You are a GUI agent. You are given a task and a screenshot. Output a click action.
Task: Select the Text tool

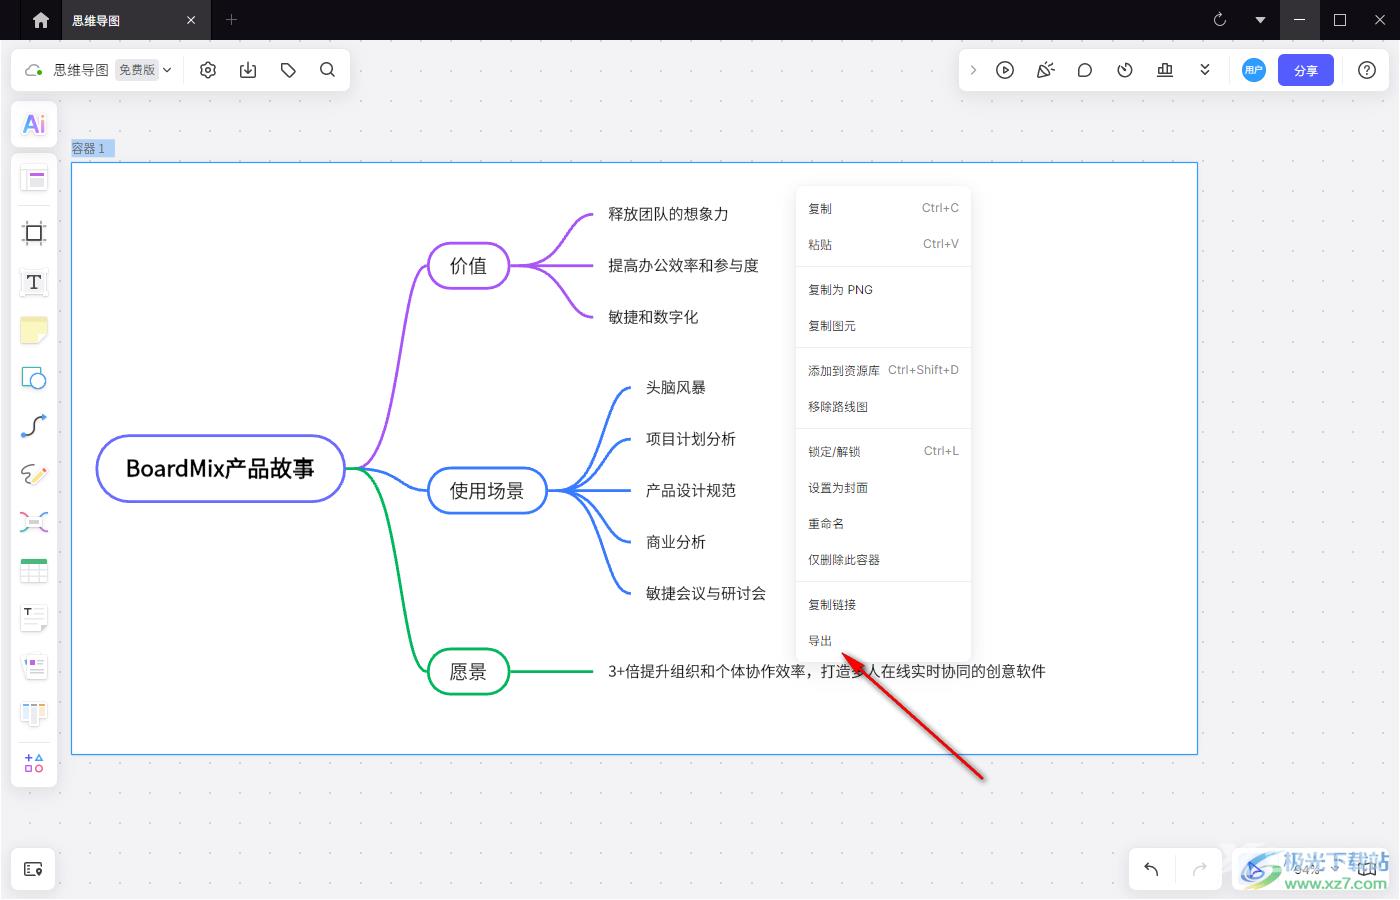tap(34, 282)
